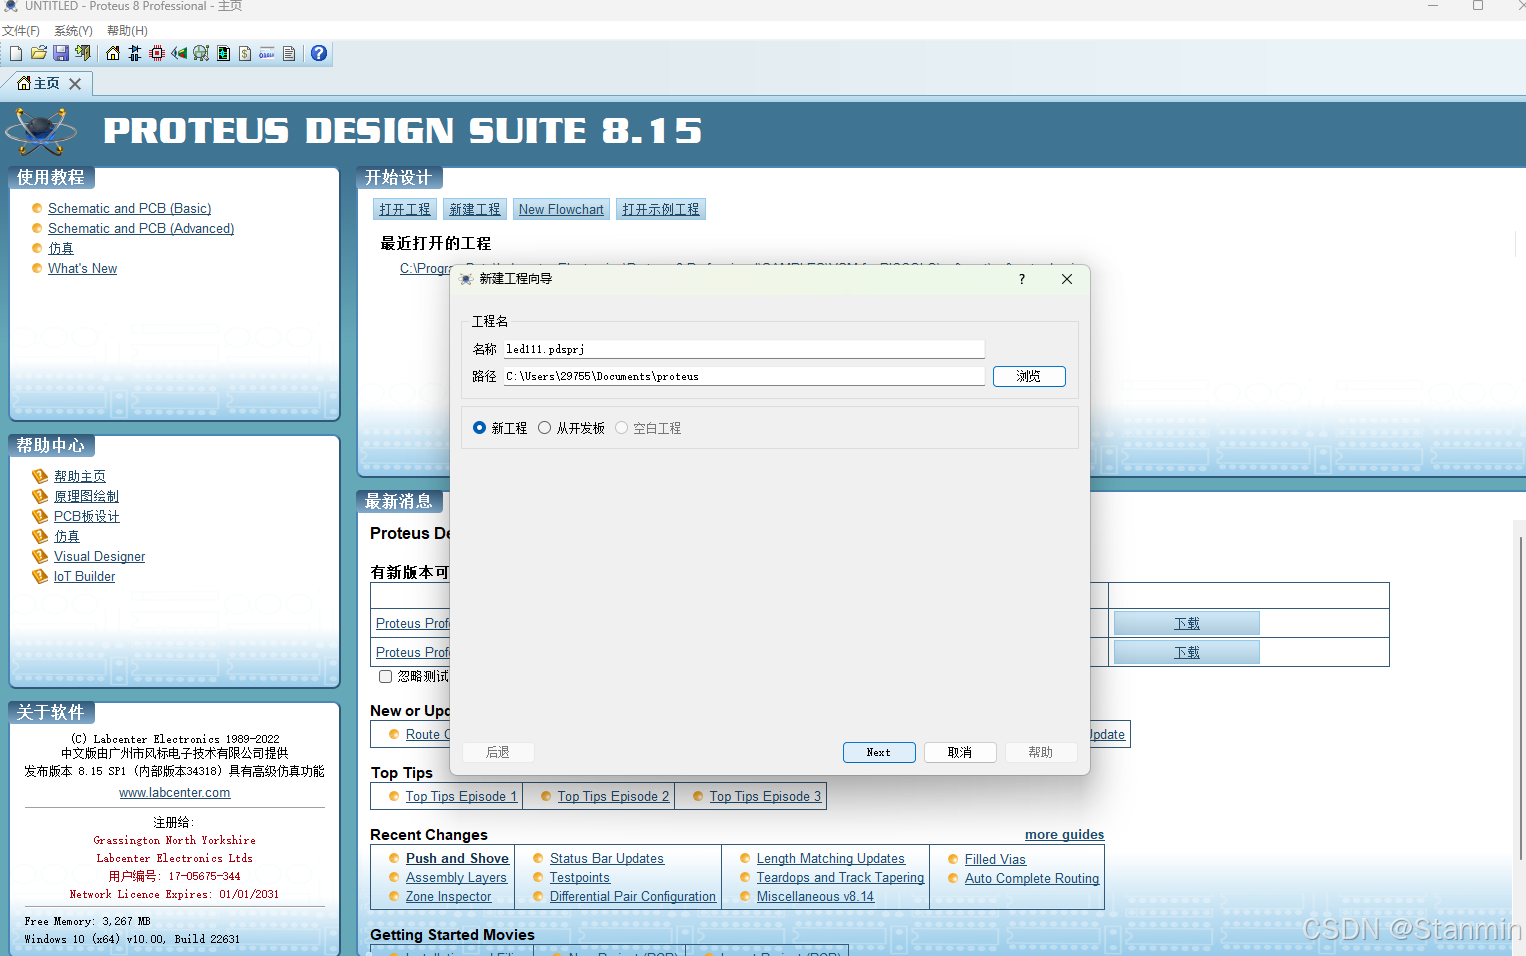Open the 系统(Y) menu

pos(73,31)
